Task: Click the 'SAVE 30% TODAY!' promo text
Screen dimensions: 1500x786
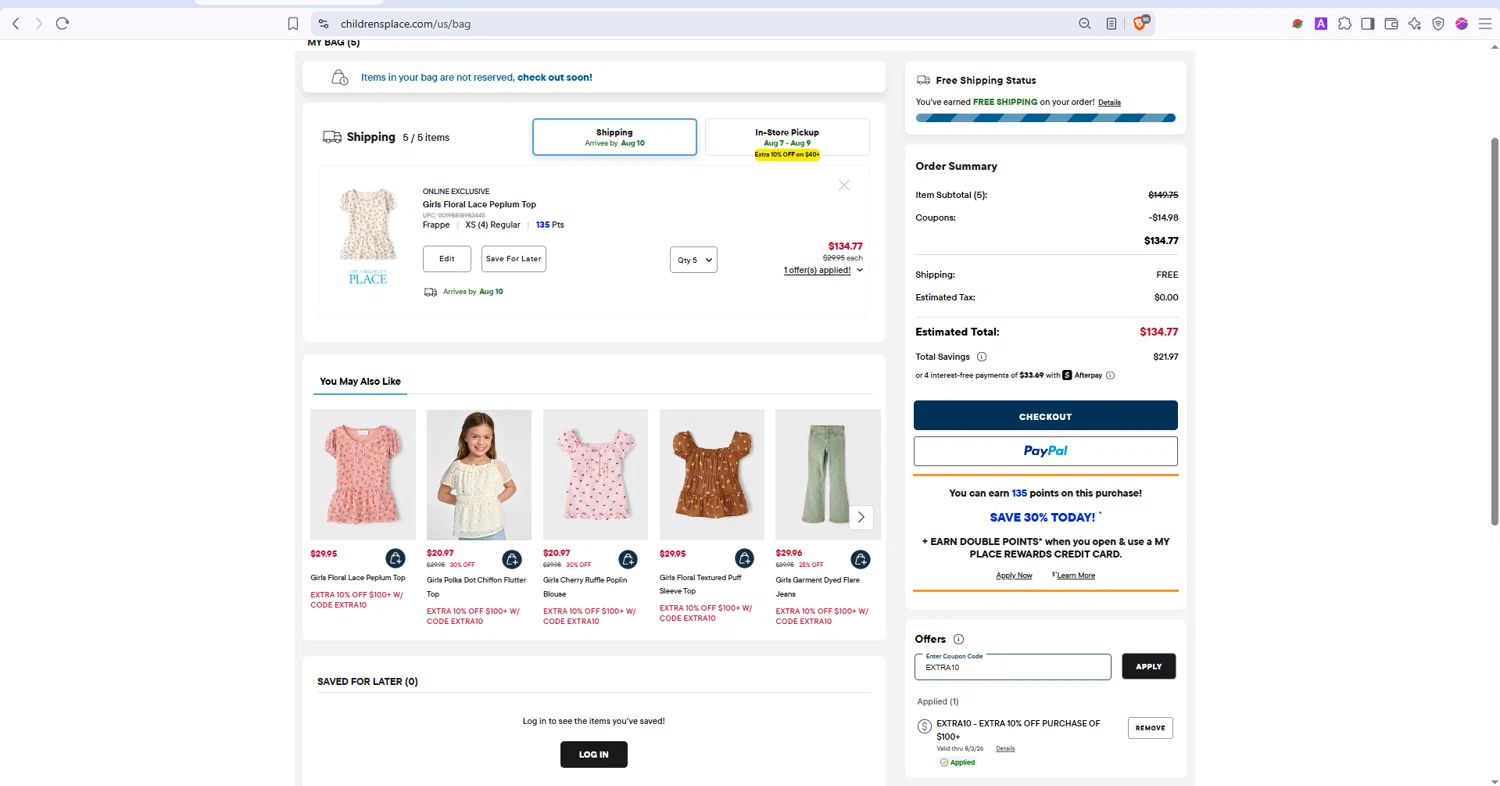Action: coord(1042,517)
